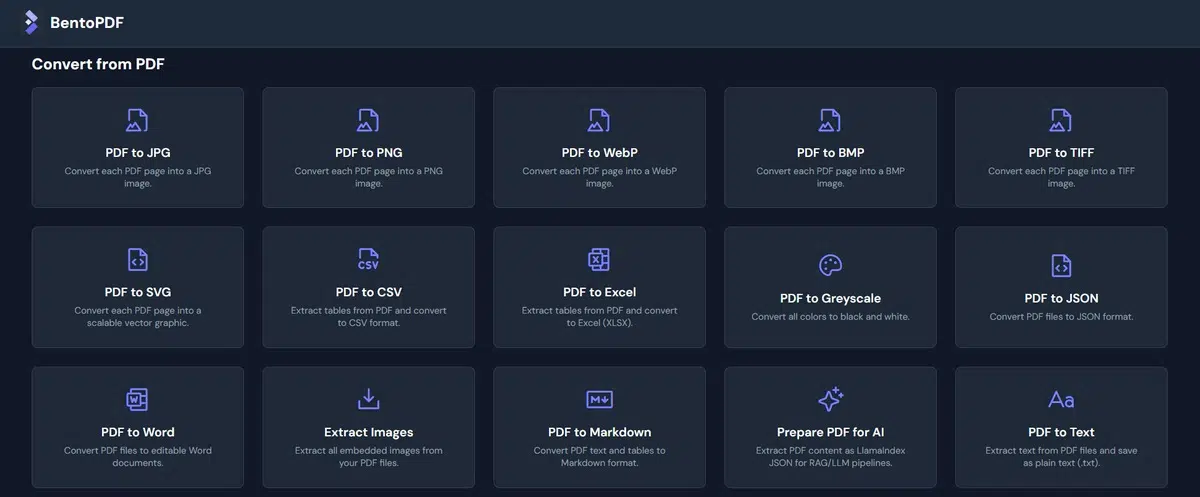1200x497 pixels.
Task: Click the PDF to JPG image icon
Action: pos(137,120)
